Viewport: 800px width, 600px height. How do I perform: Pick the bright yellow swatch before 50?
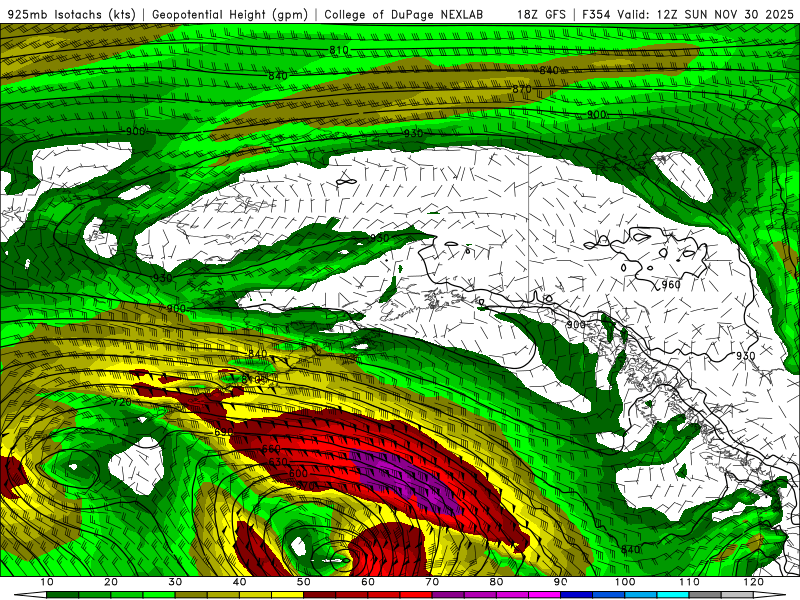click(x=287, y=595)
